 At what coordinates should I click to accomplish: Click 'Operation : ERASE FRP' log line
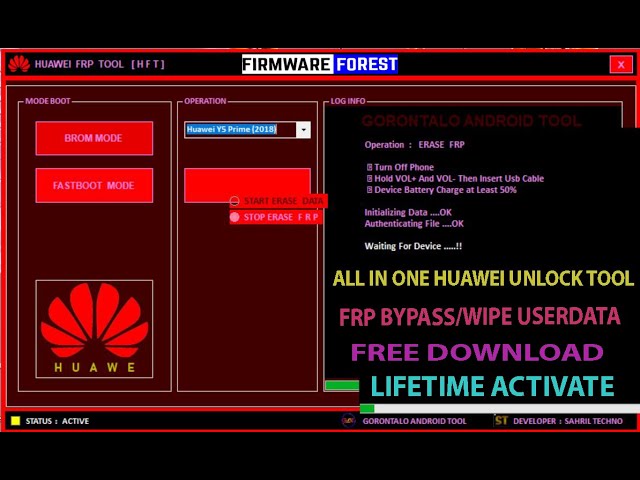[414, 144]
